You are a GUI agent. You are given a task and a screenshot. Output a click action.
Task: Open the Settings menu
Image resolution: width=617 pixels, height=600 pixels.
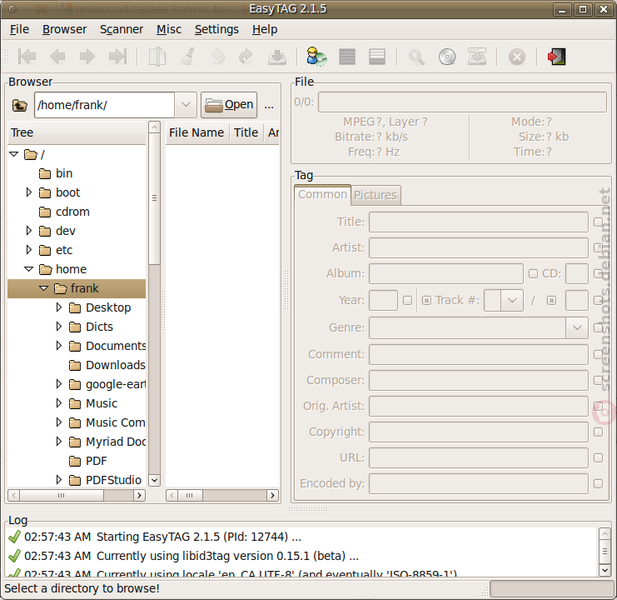[x=216, y=30]
